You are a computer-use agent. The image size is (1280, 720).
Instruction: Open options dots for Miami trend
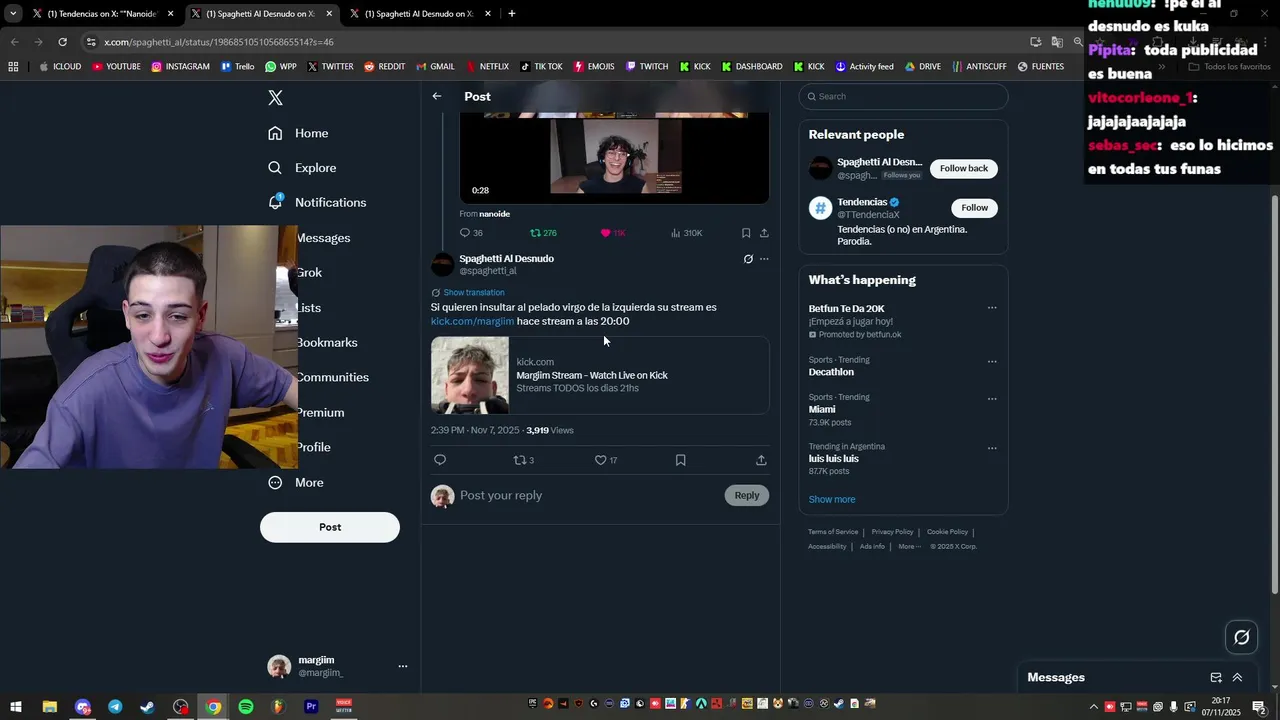[x=992, y=398]
